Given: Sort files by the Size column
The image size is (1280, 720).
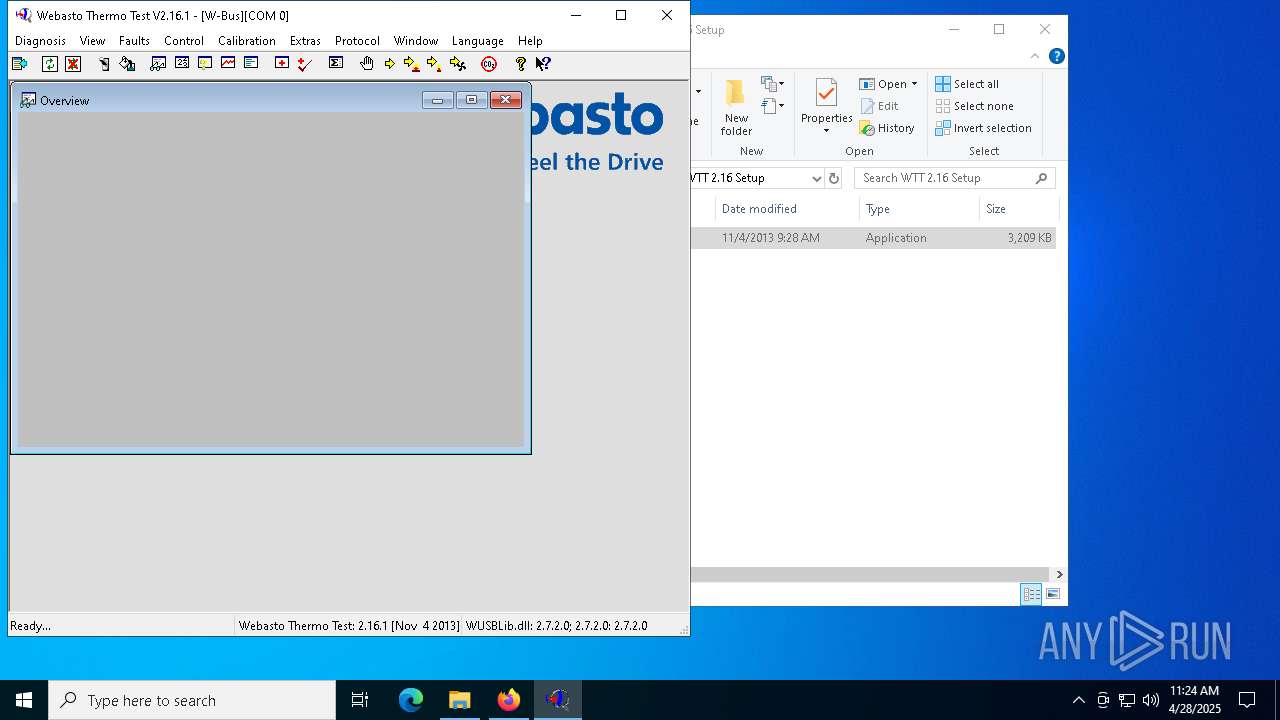Looking at the screenshot, I should (1018, 209).
